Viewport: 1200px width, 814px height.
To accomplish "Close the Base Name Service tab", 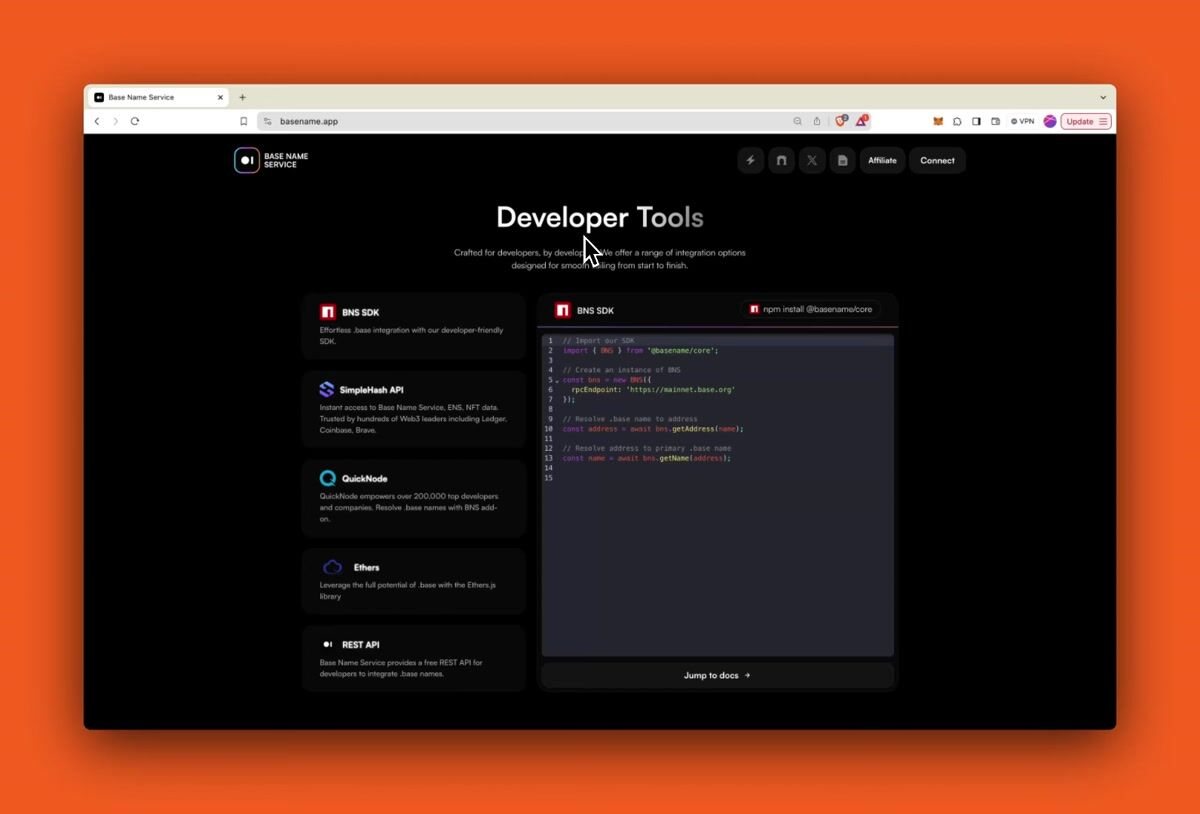I will click(221, 97).
